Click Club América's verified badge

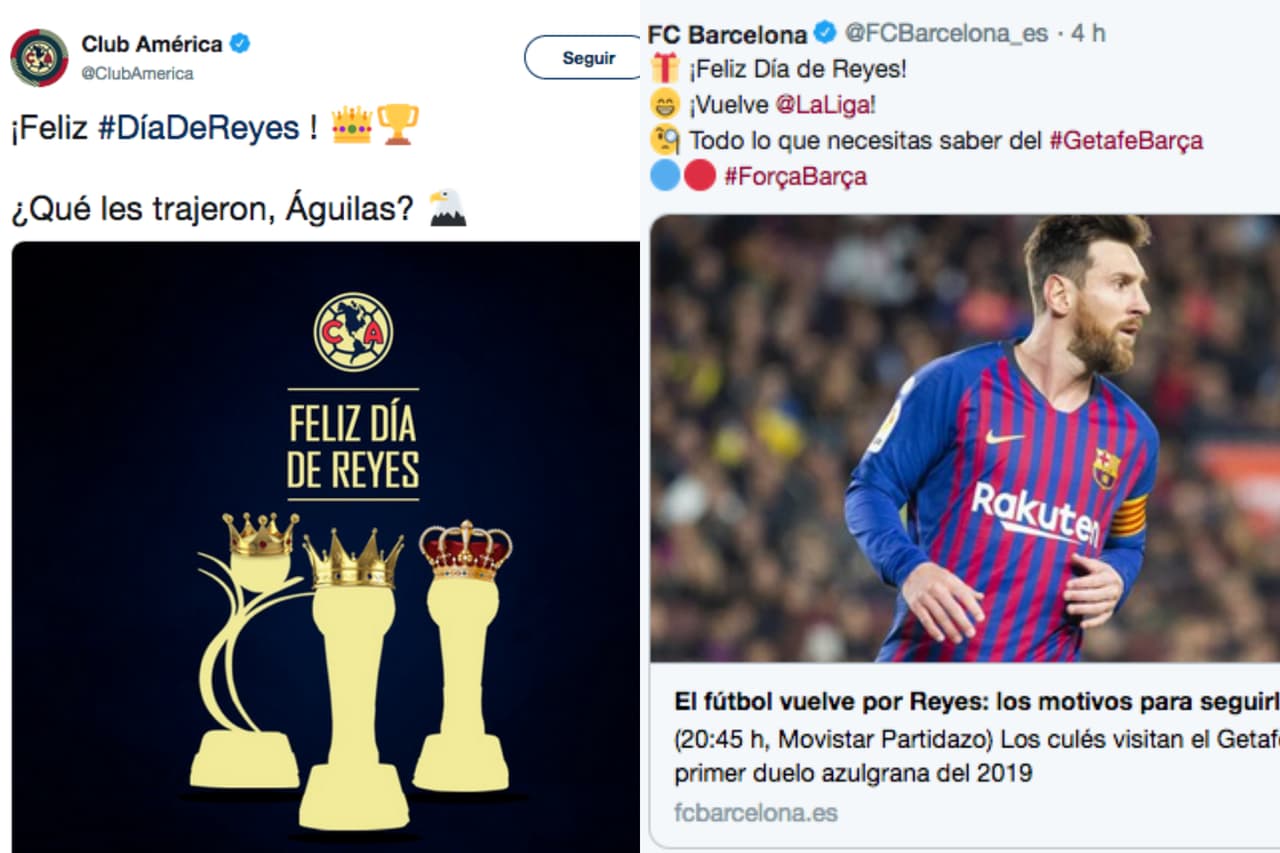[240, 44]
